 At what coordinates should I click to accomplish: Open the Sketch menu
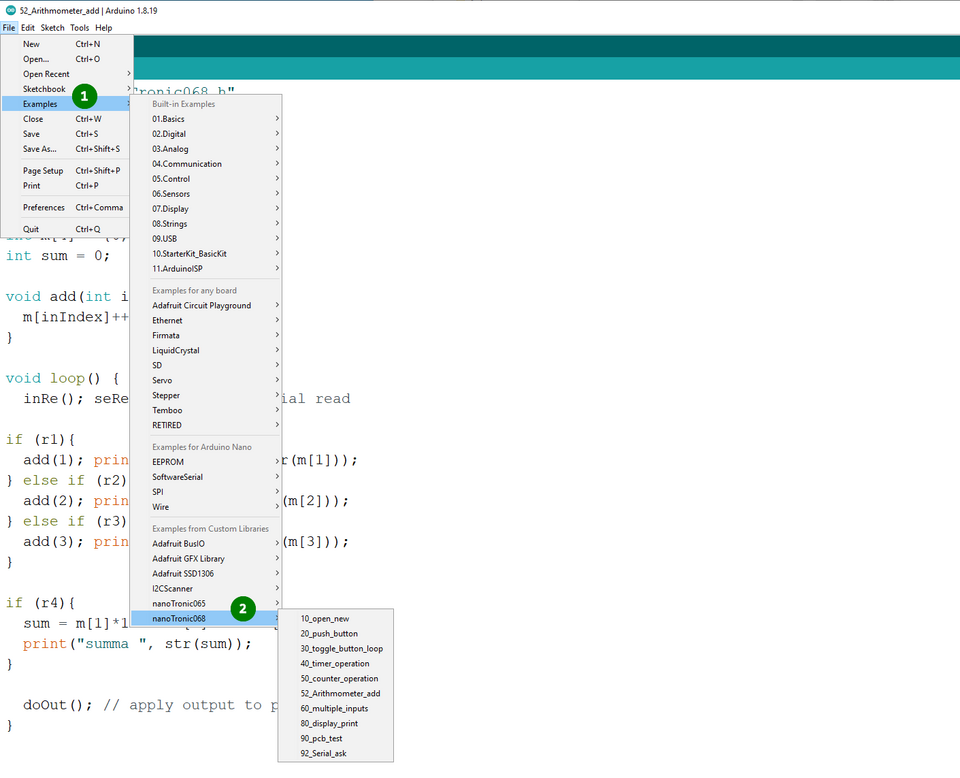tap(52, 28)
